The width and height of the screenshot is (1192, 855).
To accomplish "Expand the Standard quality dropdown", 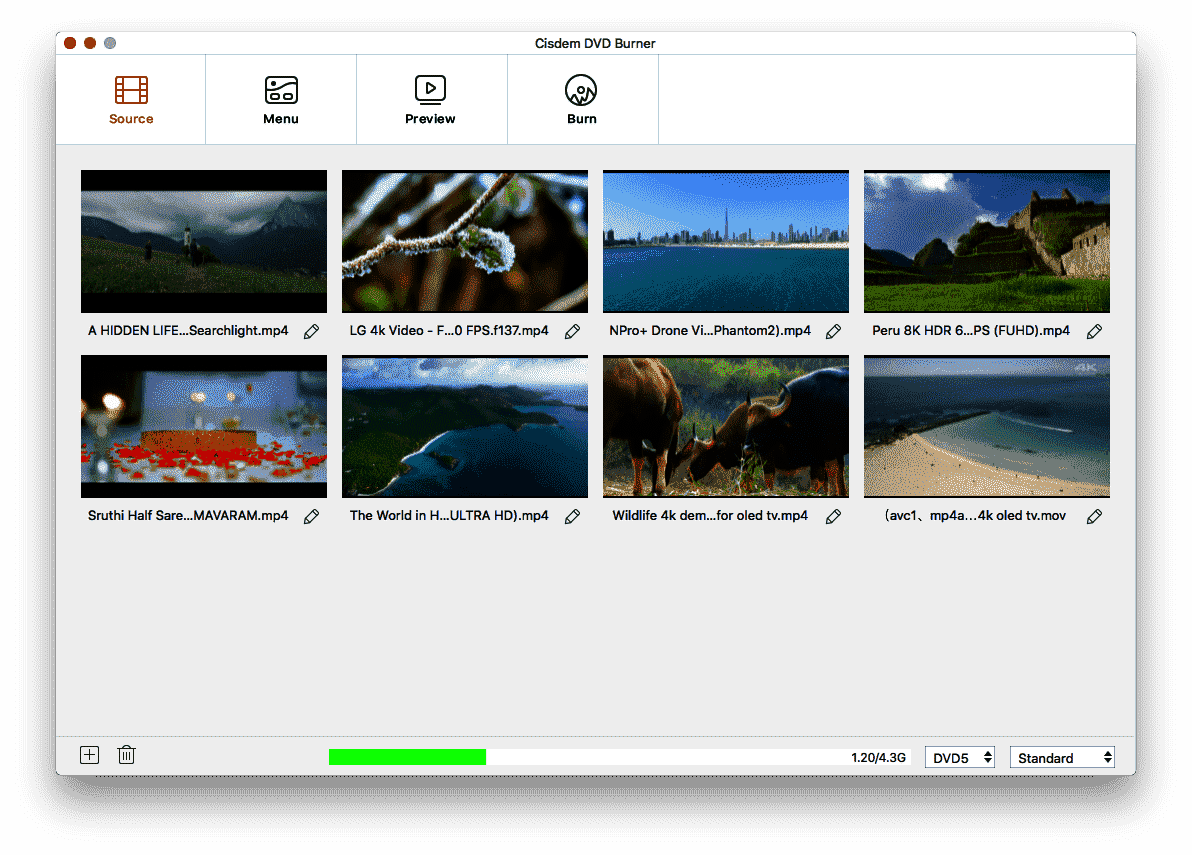I will tap(1063, 758).
